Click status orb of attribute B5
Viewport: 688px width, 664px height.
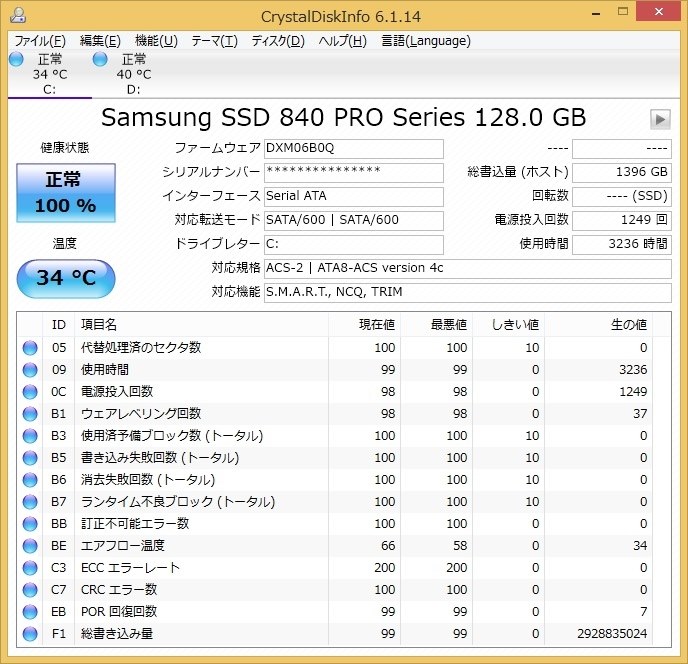[x=30, y=458]
